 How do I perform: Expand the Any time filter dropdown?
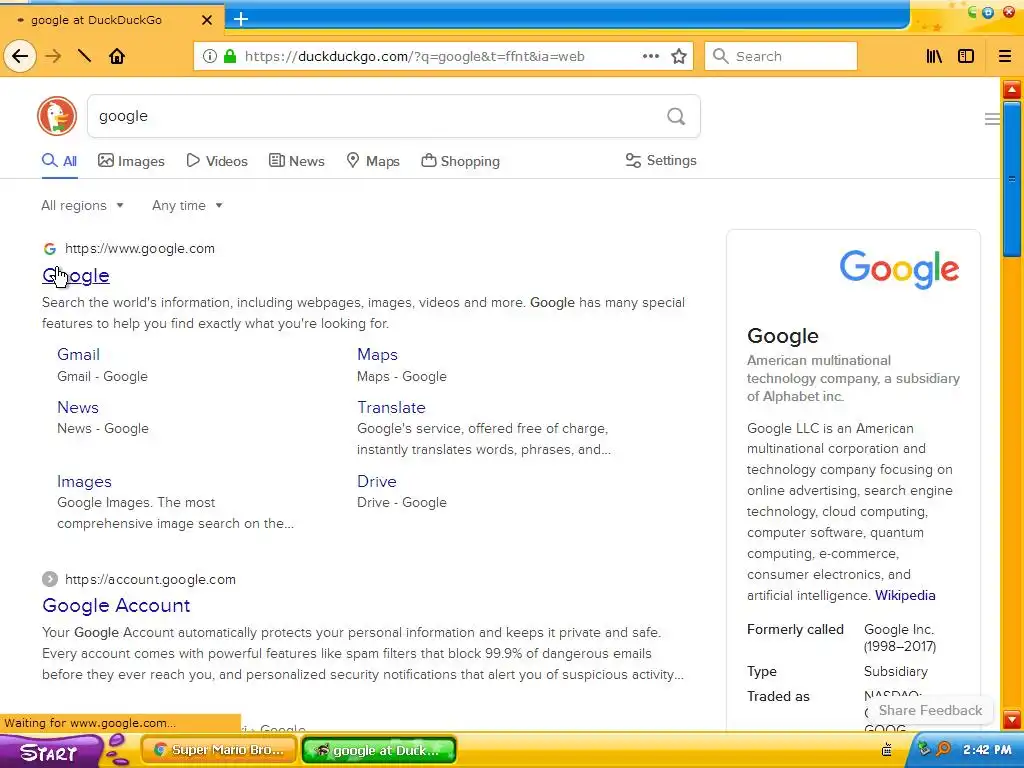click(187, 205)
